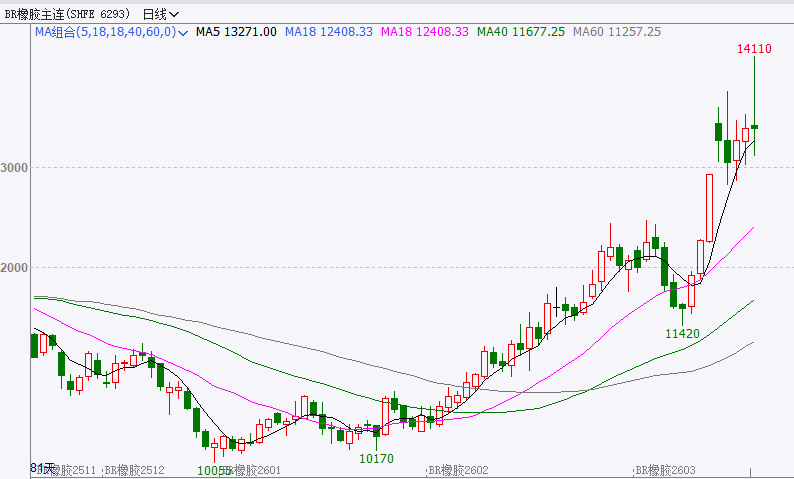Click the 2000 price axis gridline label
Image resolution: width=794 pixels, height=479 pixels.
click(x=14, y=268)
